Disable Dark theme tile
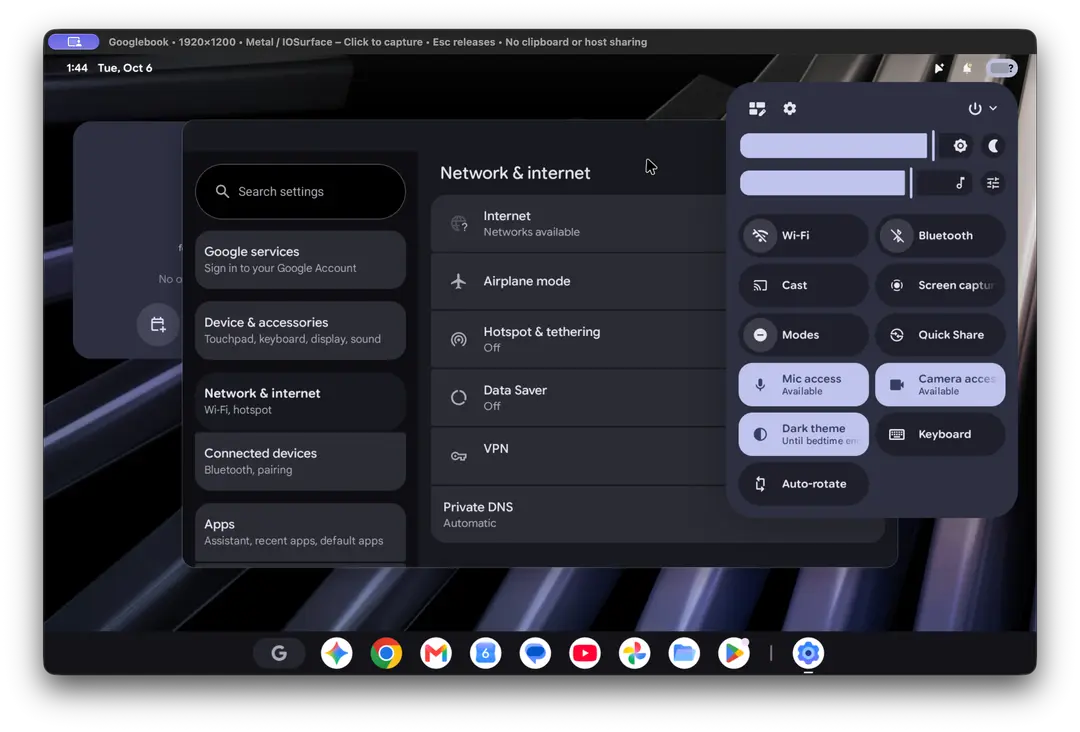This screenshot has width=1080, height=732. 803,434
